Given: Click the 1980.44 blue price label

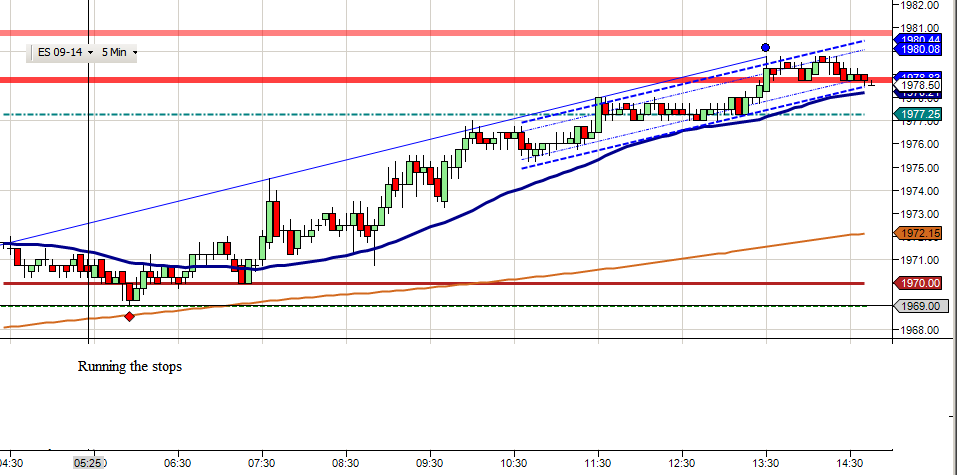Looking at the screenshot, I should tap(920, 40).
